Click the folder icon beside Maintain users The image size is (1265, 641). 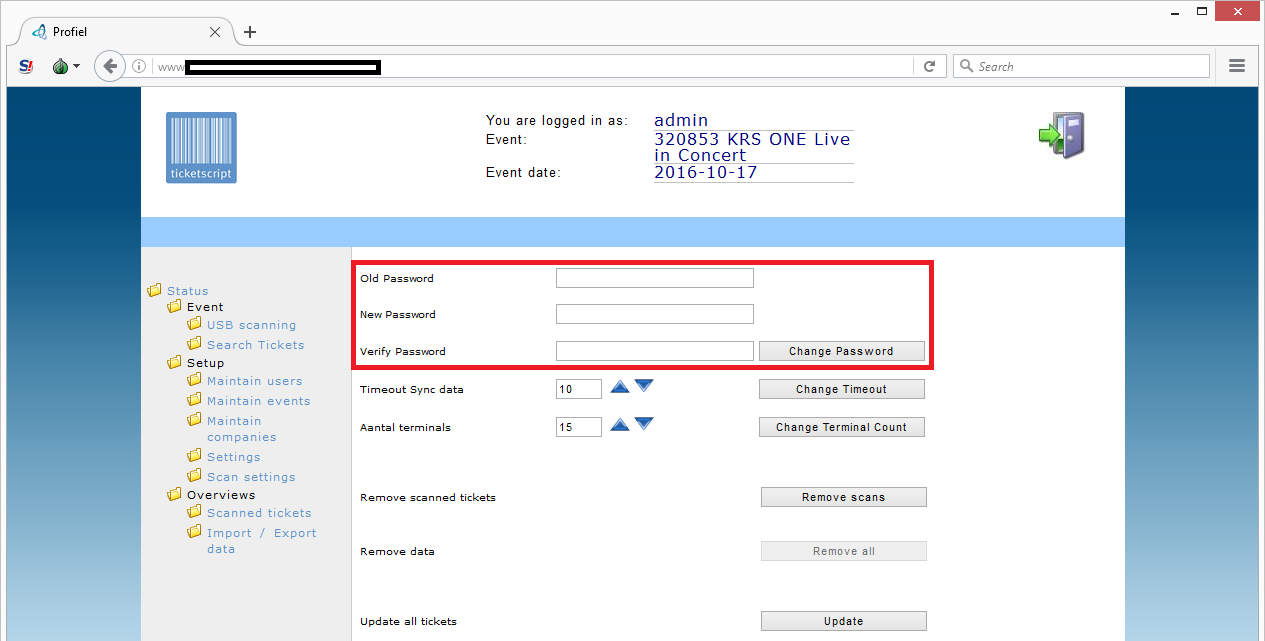pos(194,380)
